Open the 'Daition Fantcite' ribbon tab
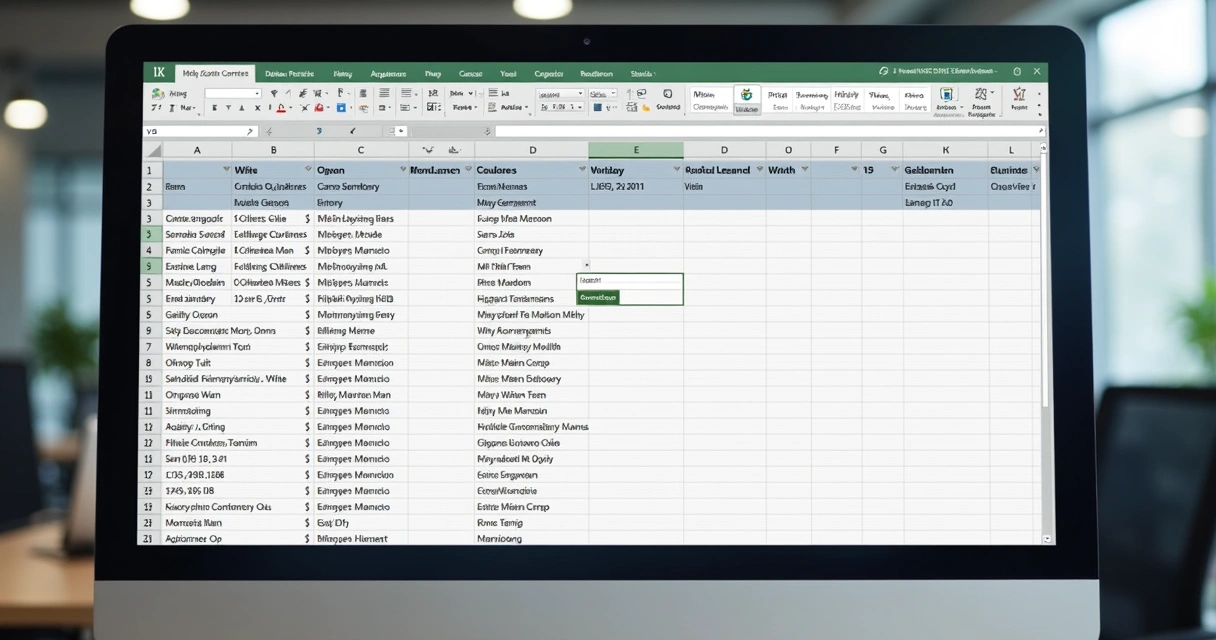1216x640 pixels. pos(290,74)
